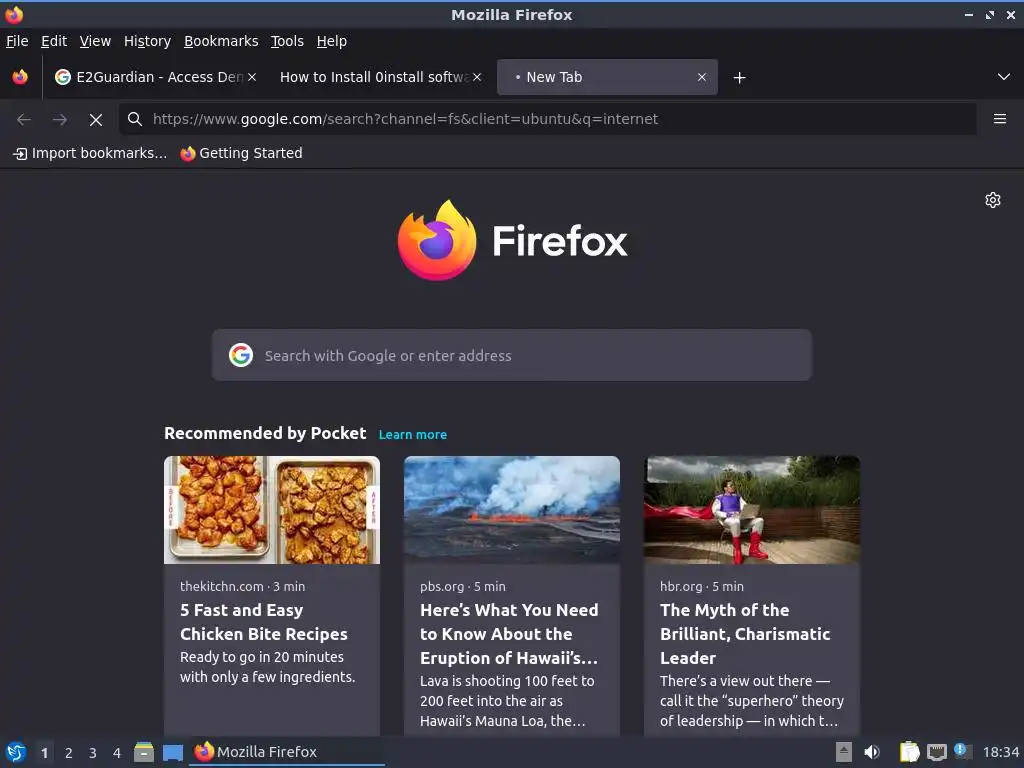Open the View menu
This screenshot has height=768, width=1024.
95,41
